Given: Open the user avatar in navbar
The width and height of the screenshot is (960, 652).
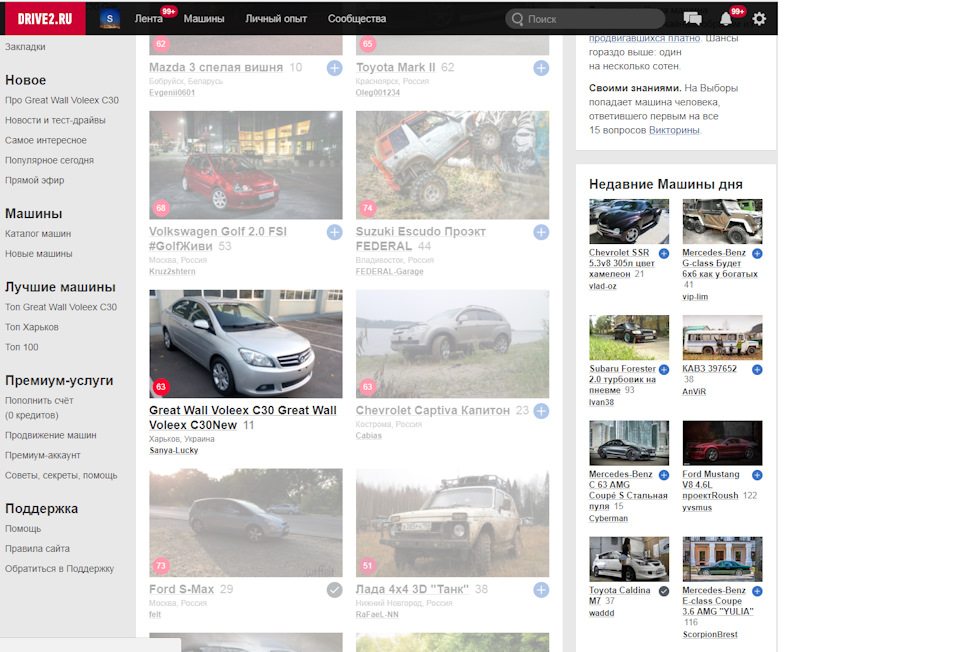Looking at the screenshot, I should [110, 18].
